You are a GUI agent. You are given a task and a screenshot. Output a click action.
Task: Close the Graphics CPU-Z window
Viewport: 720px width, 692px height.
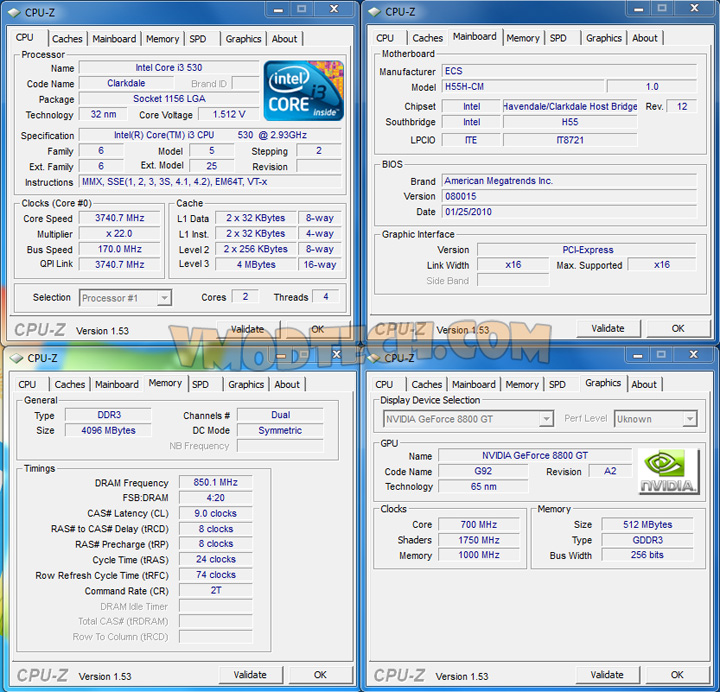point(693,354)
